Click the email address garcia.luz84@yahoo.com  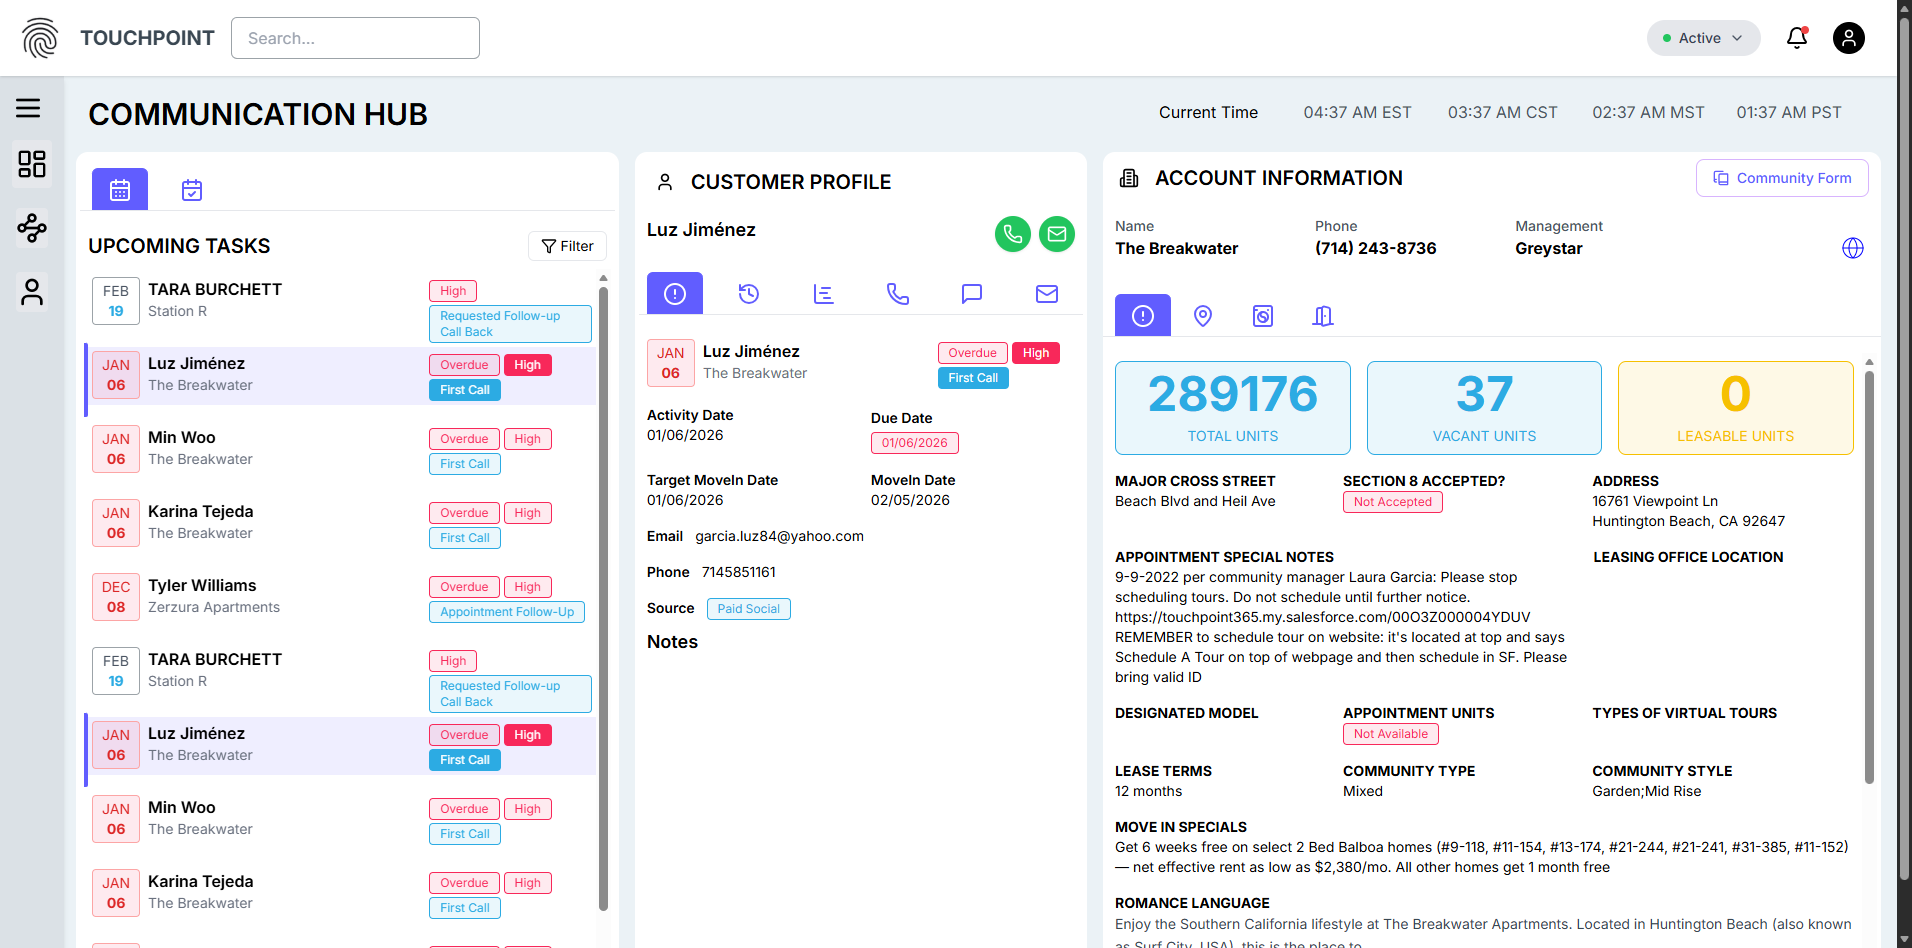click(779, 535)
